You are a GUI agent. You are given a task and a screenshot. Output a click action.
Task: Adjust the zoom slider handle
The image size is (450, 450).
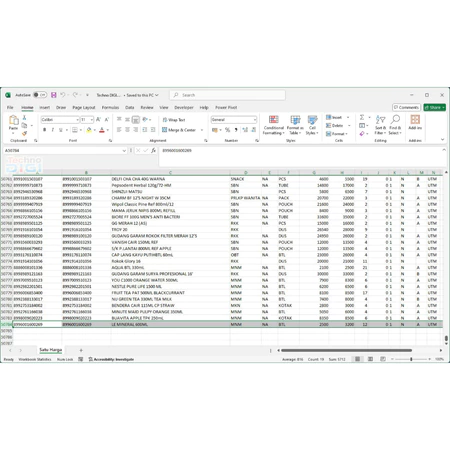coord(411,359)
